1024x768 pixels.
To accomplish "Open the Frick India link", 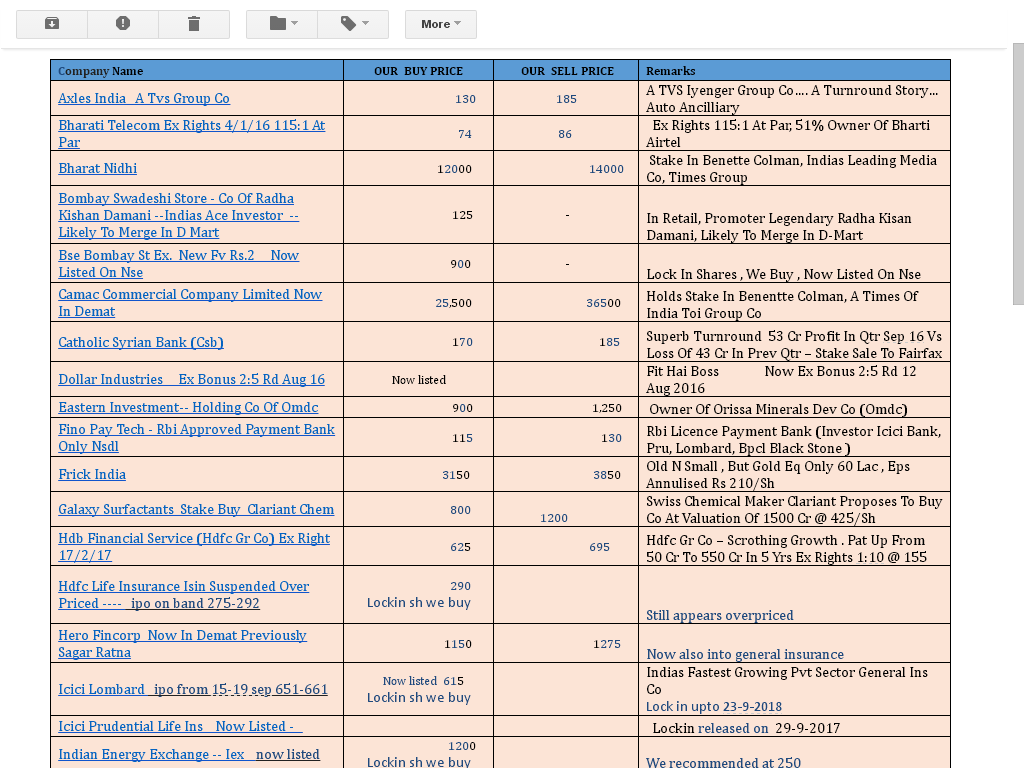I will [92, 475].
